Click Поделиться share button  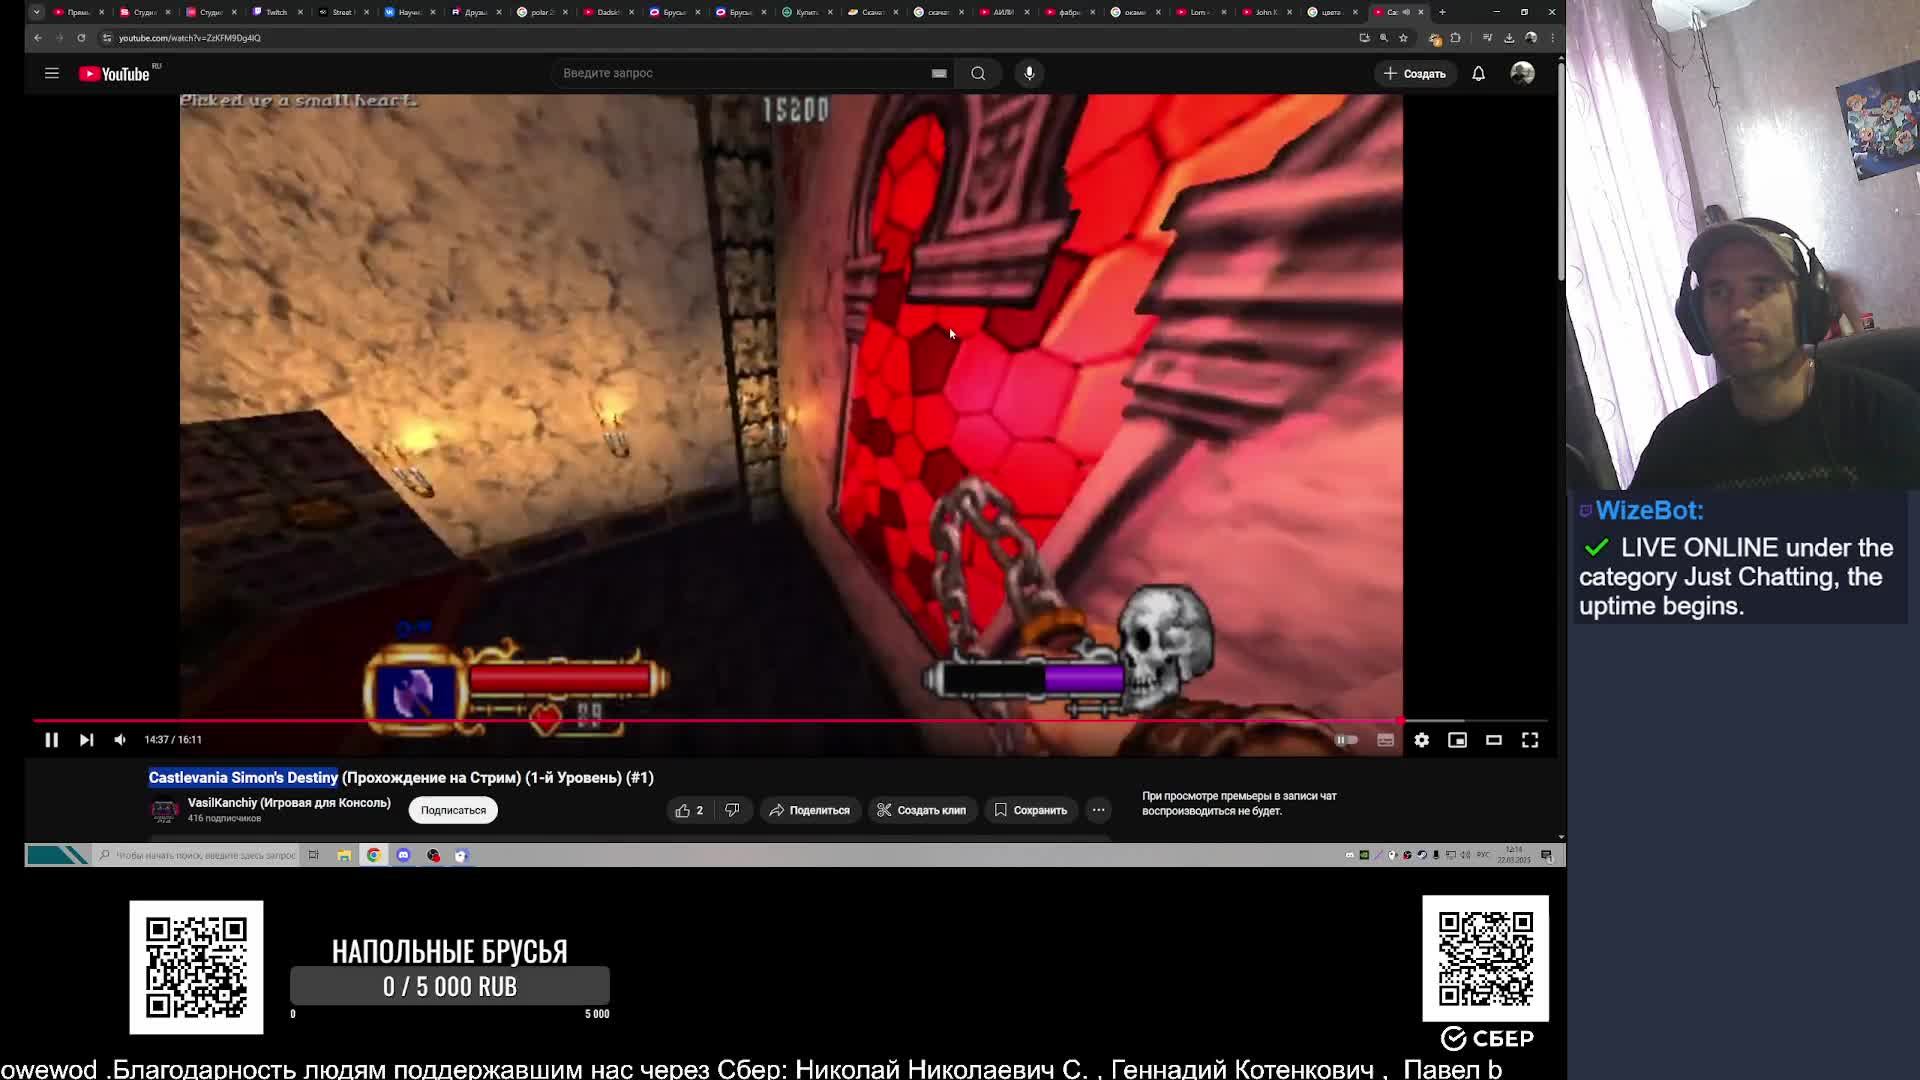point(809,810)
